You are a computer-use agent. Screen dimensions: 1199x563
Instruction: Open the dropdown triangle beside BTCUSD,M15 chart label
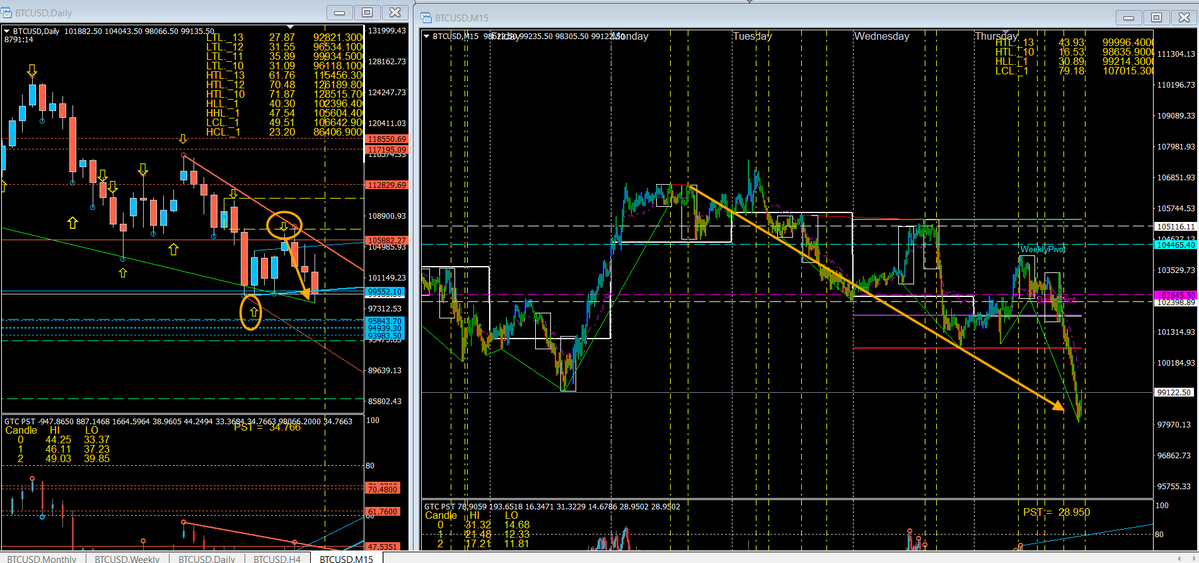(x=427, y=35)
